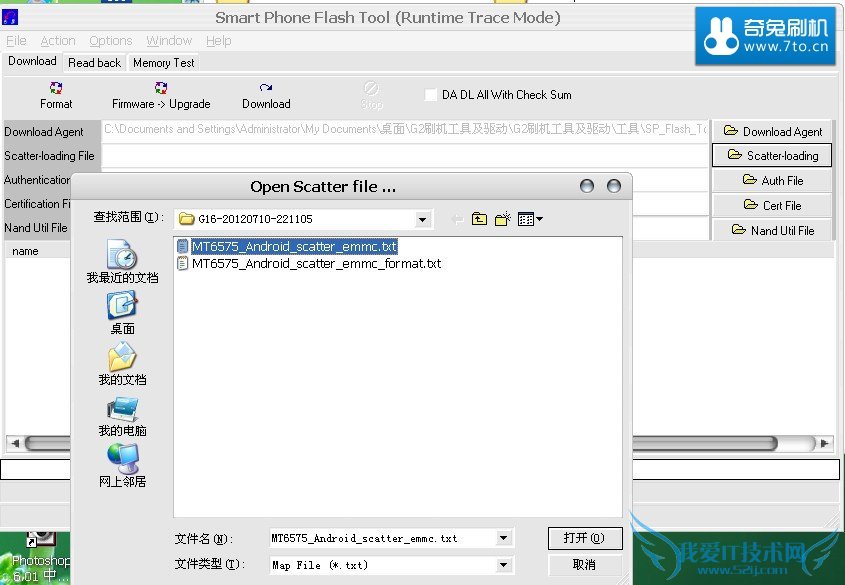Image resolution: width=845 pixels, height=585 pixels.
Task: Click the Cert File button
Action: 772,205
